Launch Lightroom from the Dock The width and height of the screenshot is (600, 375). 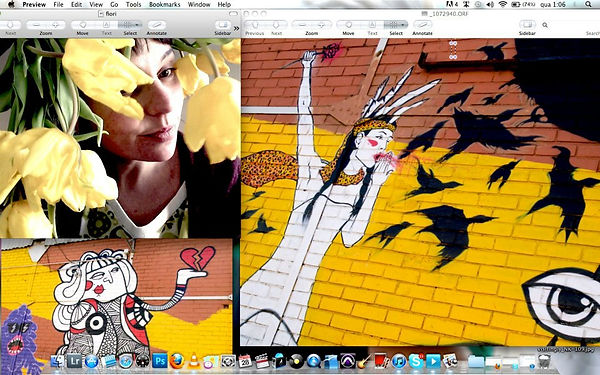coord(74,361)
